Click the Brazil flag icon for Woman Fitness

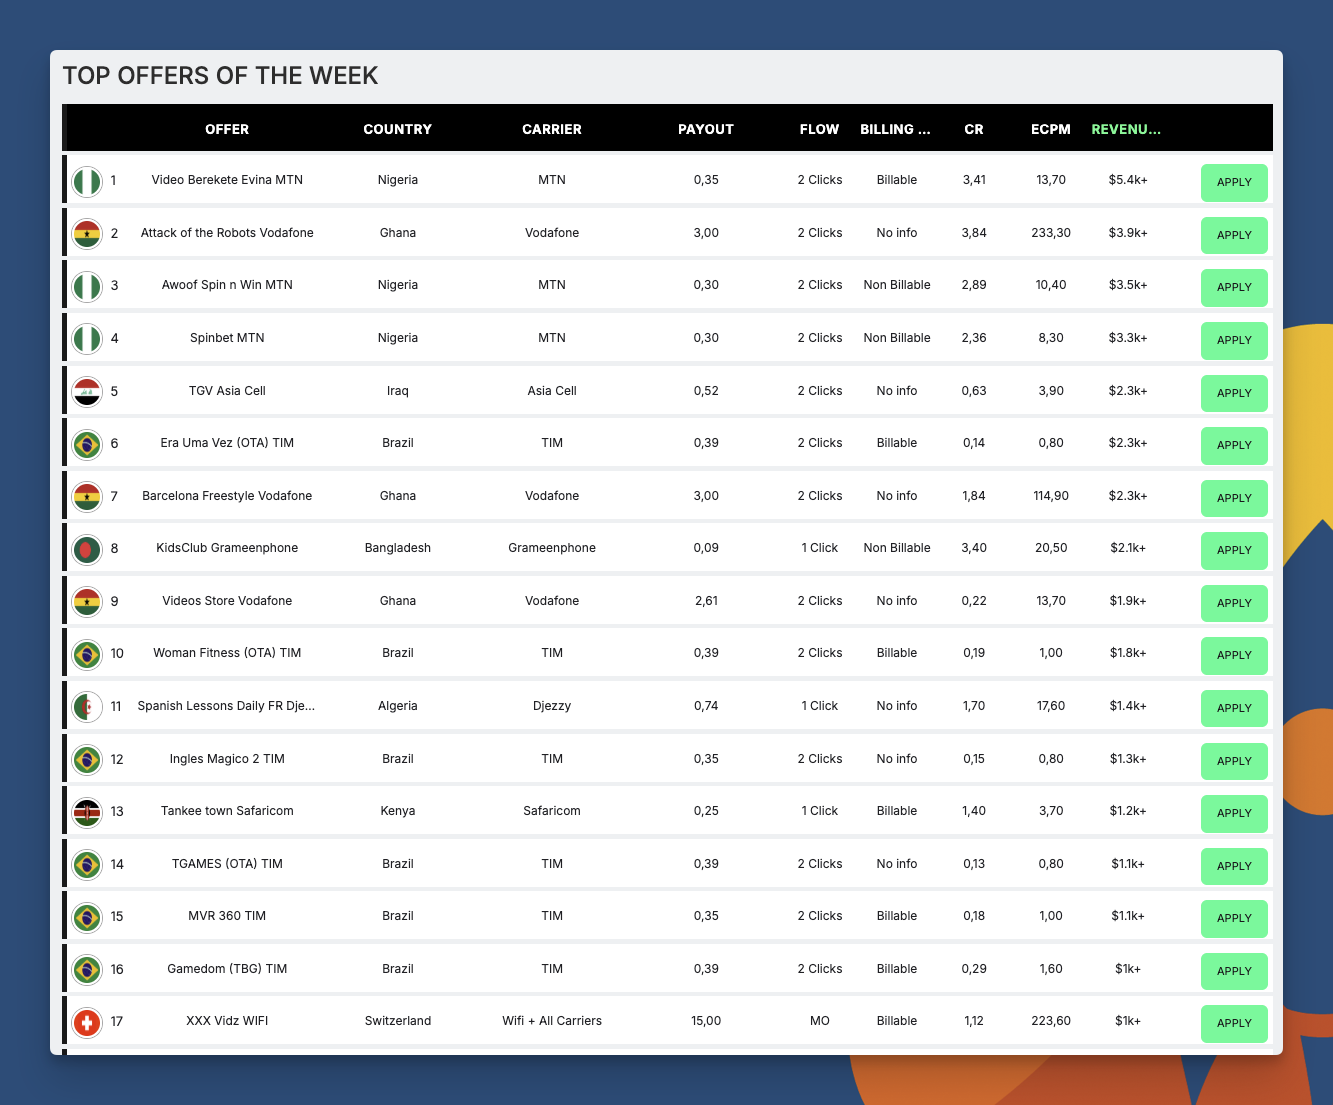coord(88,654)
